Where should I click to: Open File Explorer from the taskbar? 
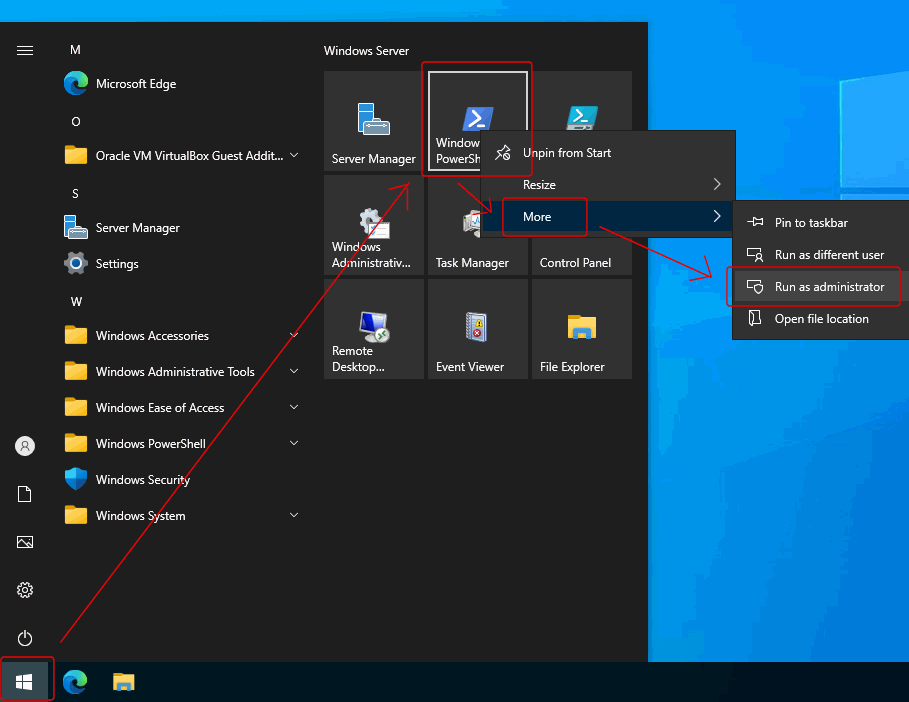[123, 682]
